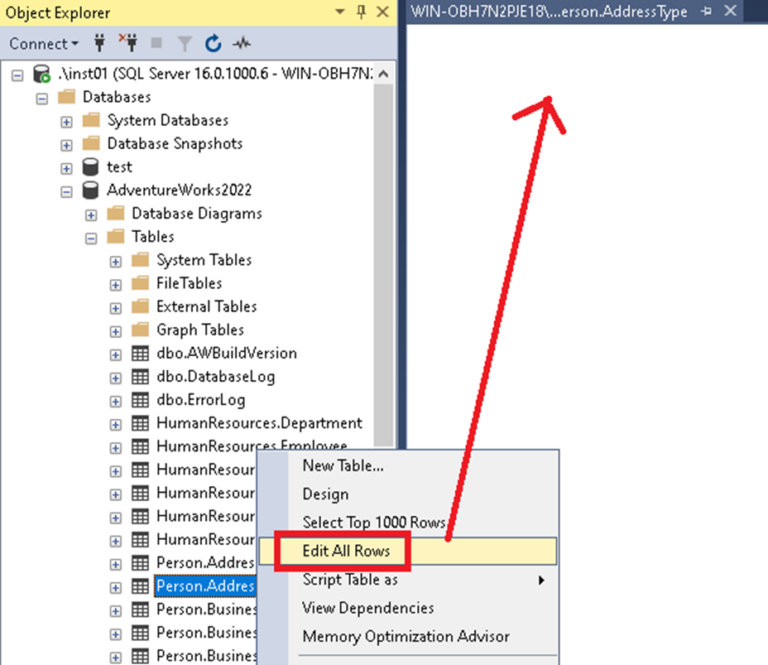768x665 pixels.
Task: Click the Object Explorer scroll up arrow
Action: (384, 74)
